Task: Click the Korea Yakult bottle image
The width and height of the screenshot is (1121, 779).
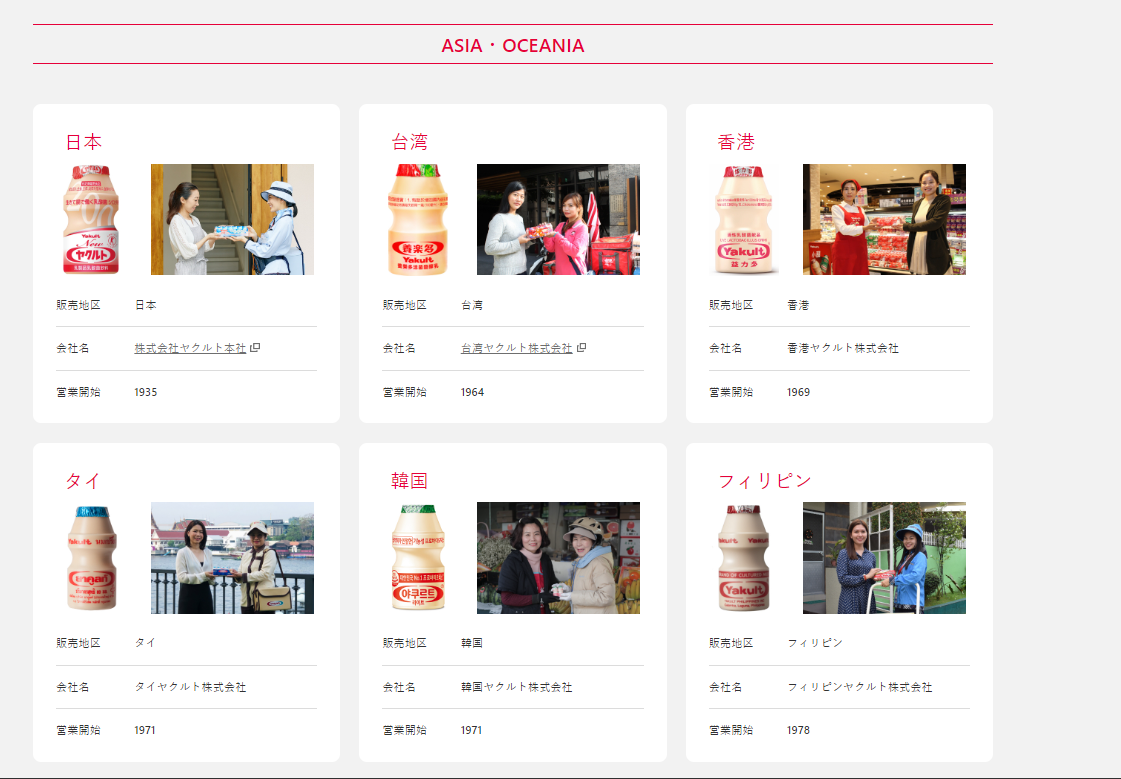Action: pyautogui.click(x=418, y=557)
